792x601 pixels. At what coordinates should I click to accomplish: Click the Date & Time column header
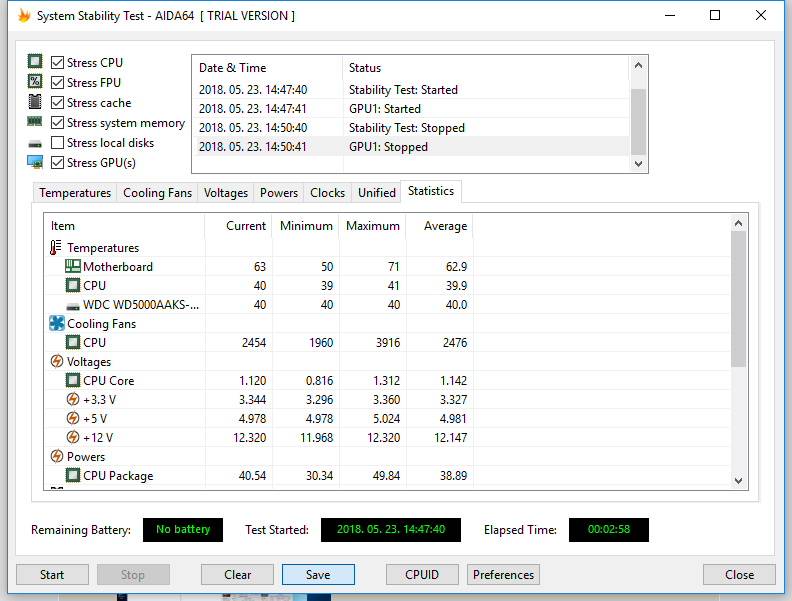point(268,68)
